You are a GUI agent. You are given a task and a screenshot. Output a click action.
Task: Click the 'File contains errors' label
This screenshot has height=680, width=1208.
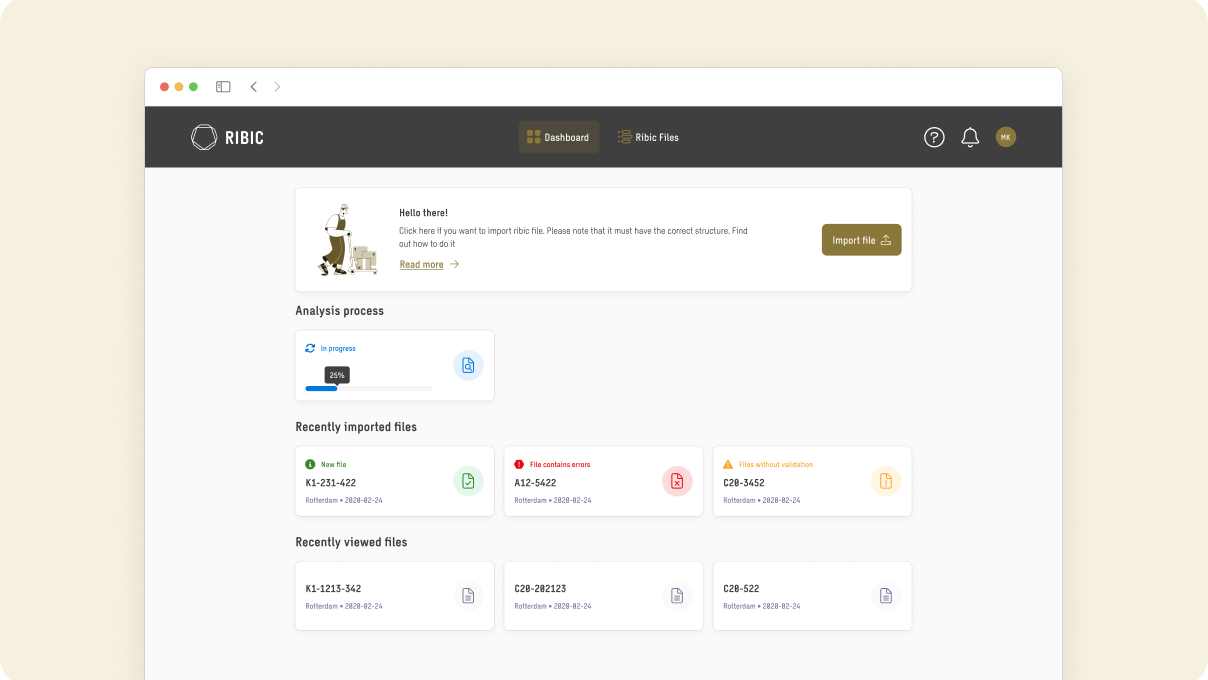560,464
